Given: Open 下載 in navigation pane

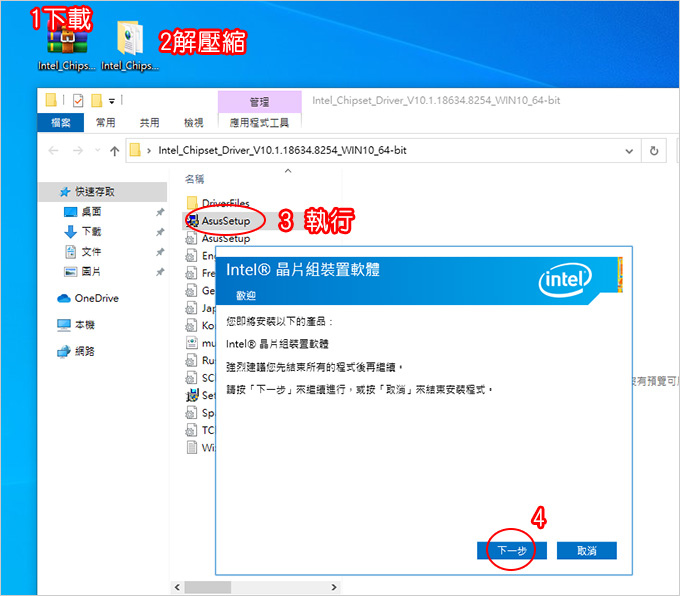Looking at the screenshot, I should (x=91, y=232).
